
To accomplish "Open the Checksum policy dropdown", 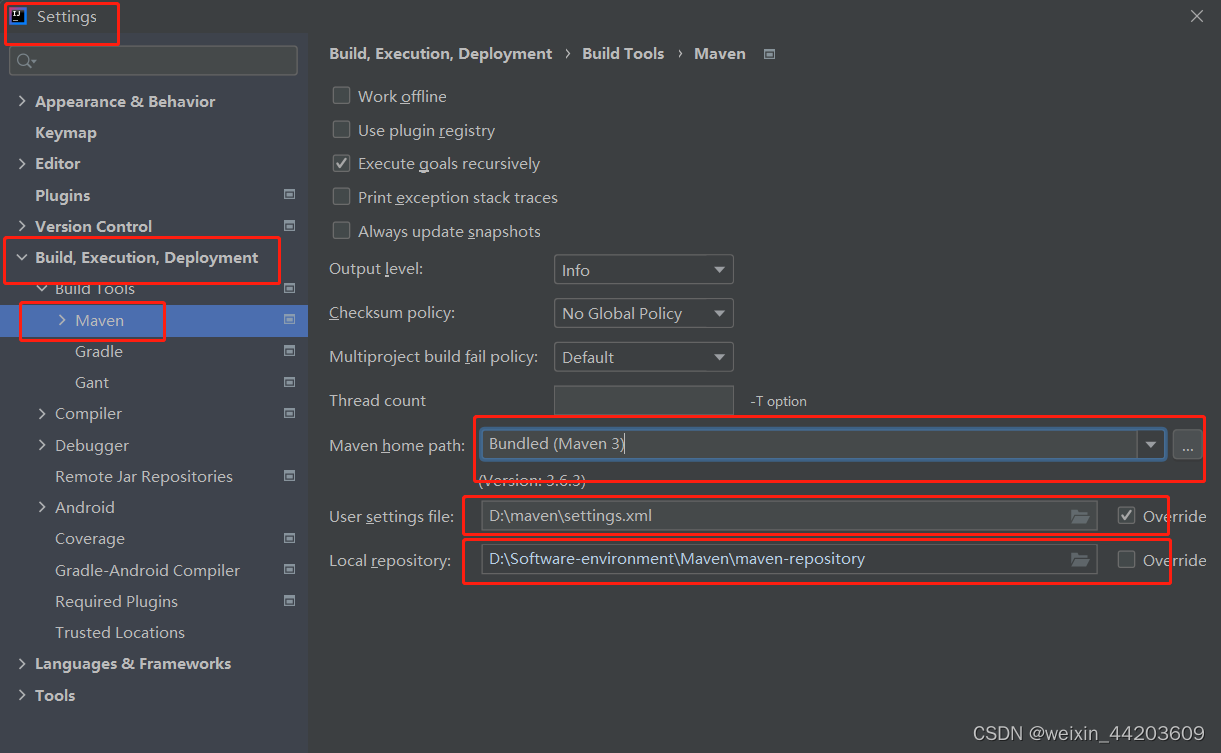I will (x=643, y=313).
